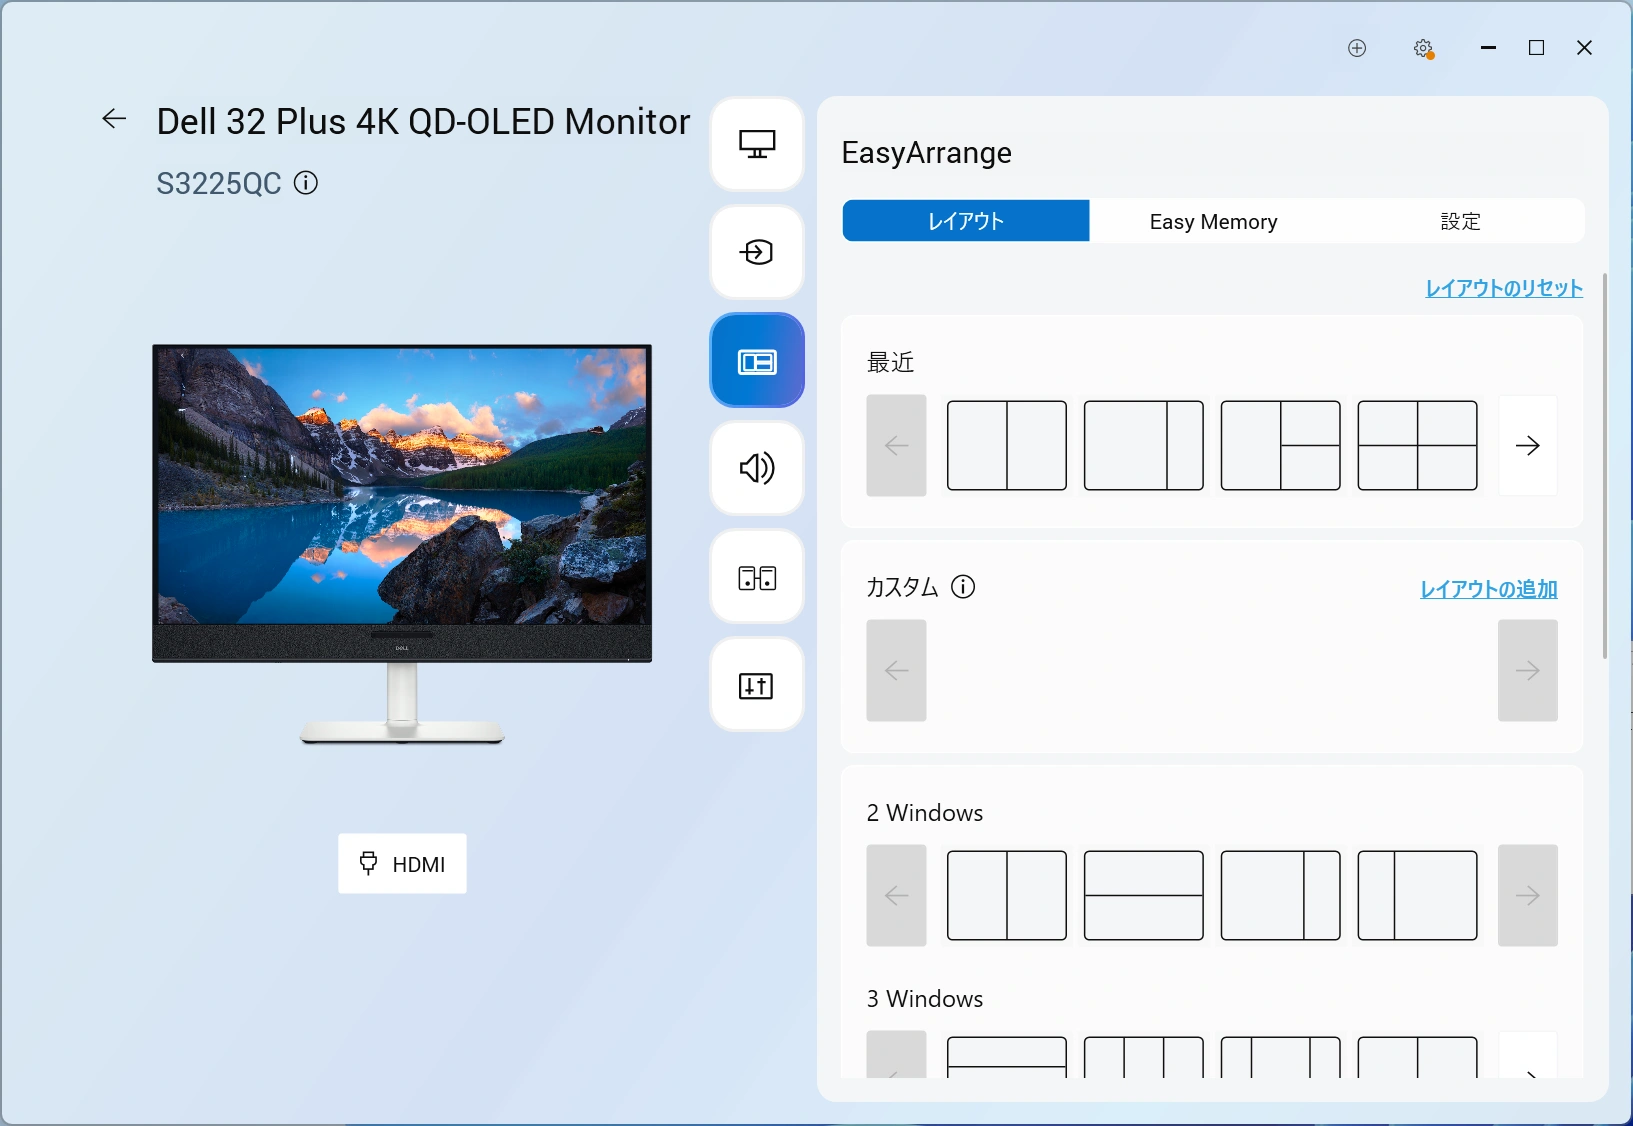The height and width of the screenshot is (1126, 1633).
Task: Open the Input source sidebar icon
Action: click(x=757, y=252)
